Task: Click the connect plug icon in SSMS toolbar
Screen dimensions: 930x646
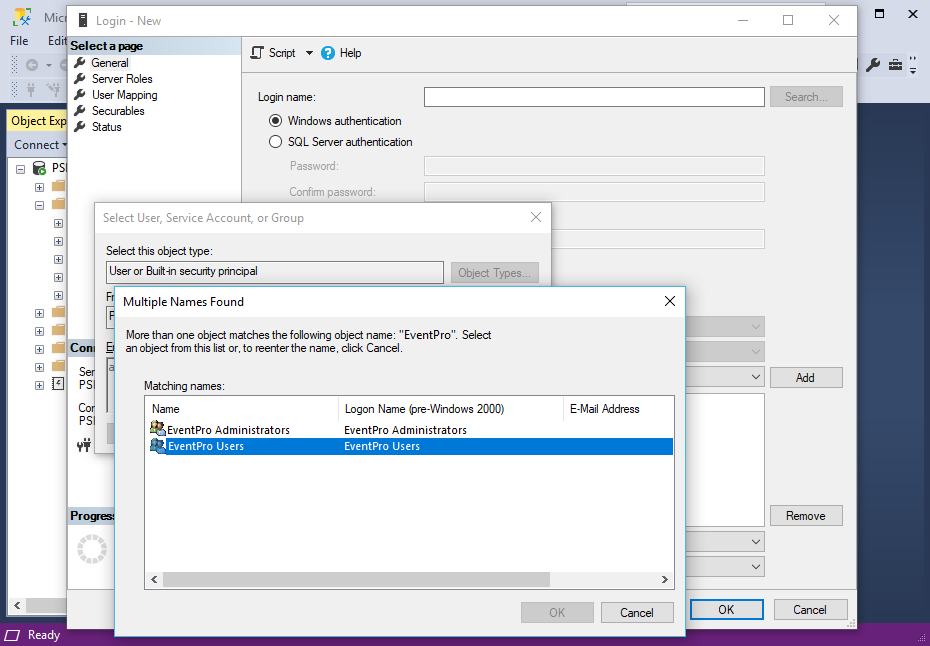Action: 31,90
